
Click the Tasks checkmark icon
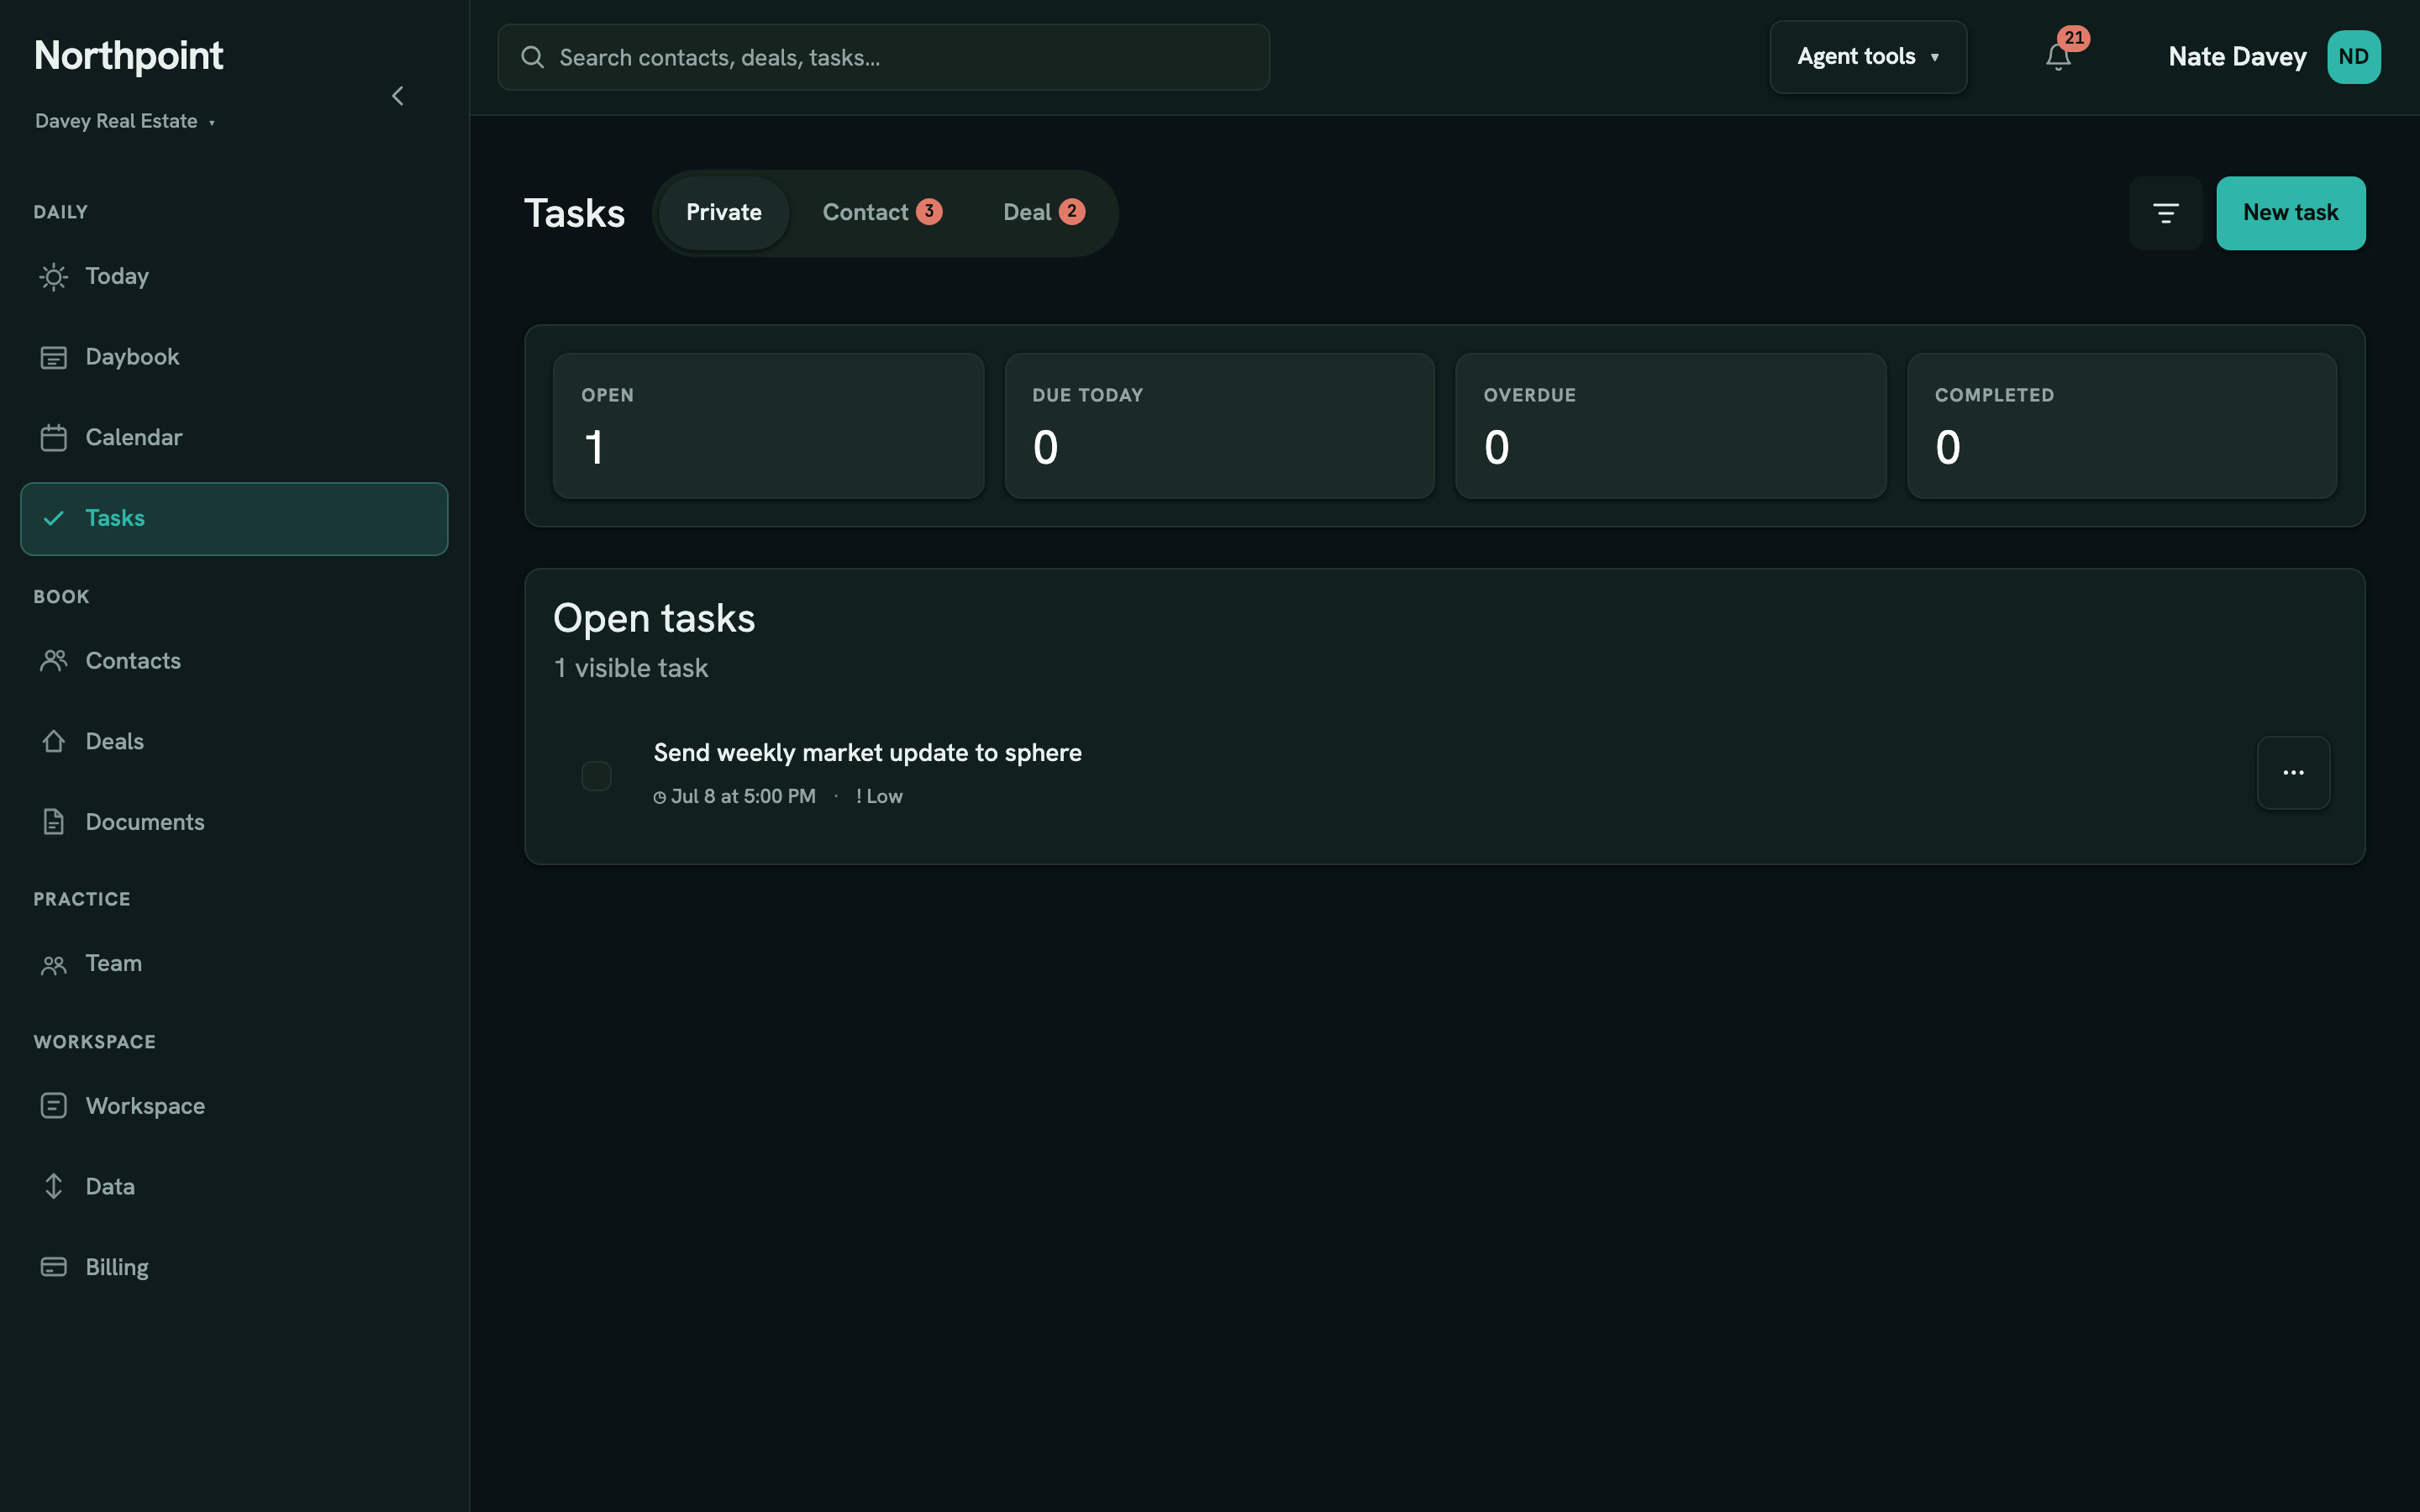tap(54, 518)
